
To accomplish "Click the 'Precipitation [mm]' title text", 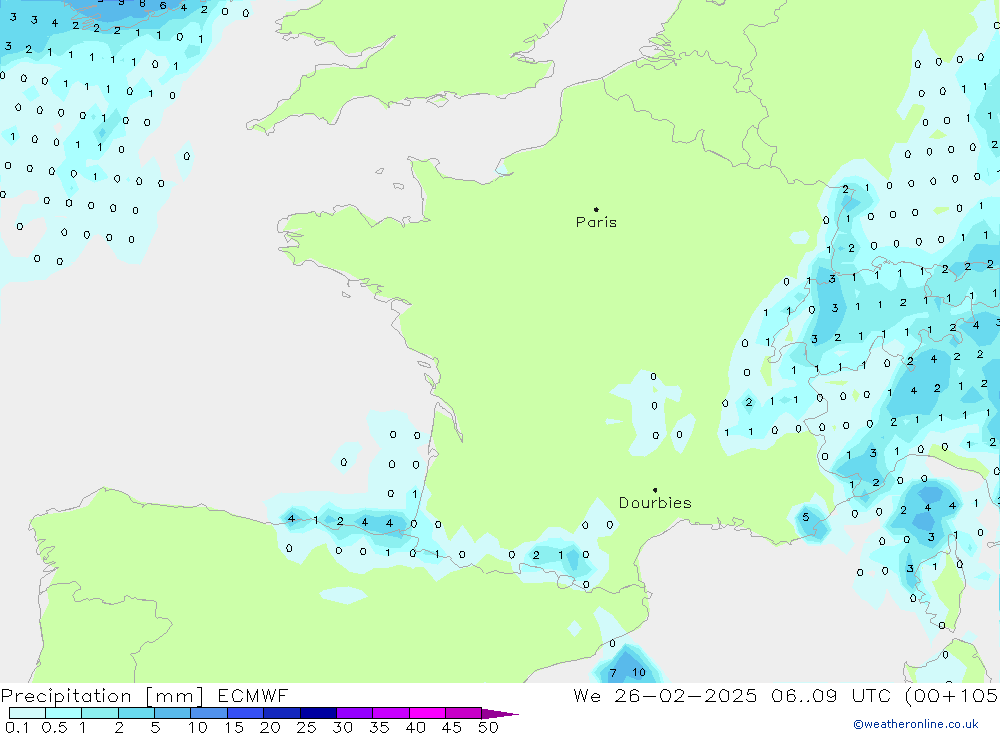I will (x=102, y=695).
